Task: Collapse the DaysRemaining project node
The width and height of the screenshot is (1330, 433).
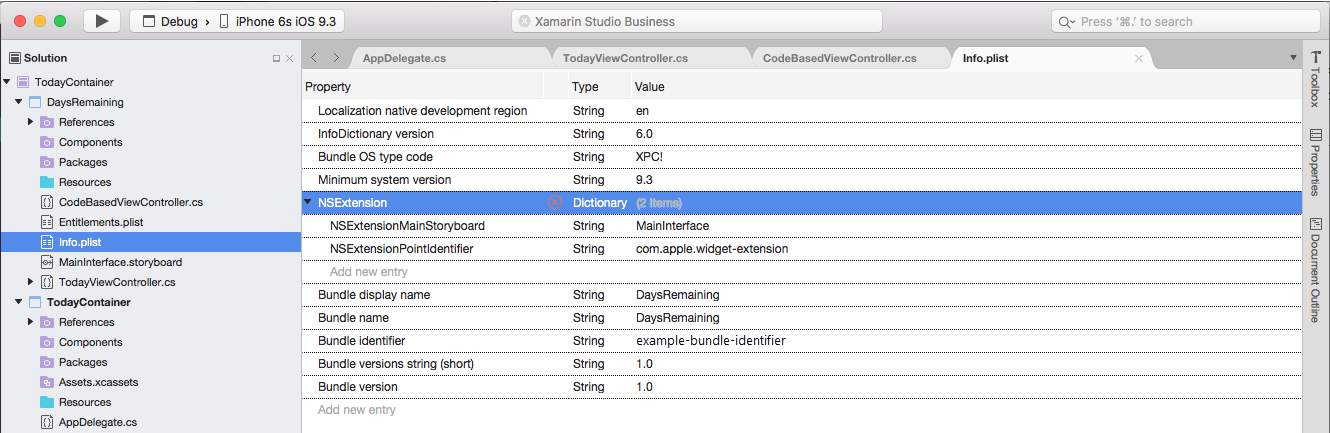Action: tap(19, 102)
